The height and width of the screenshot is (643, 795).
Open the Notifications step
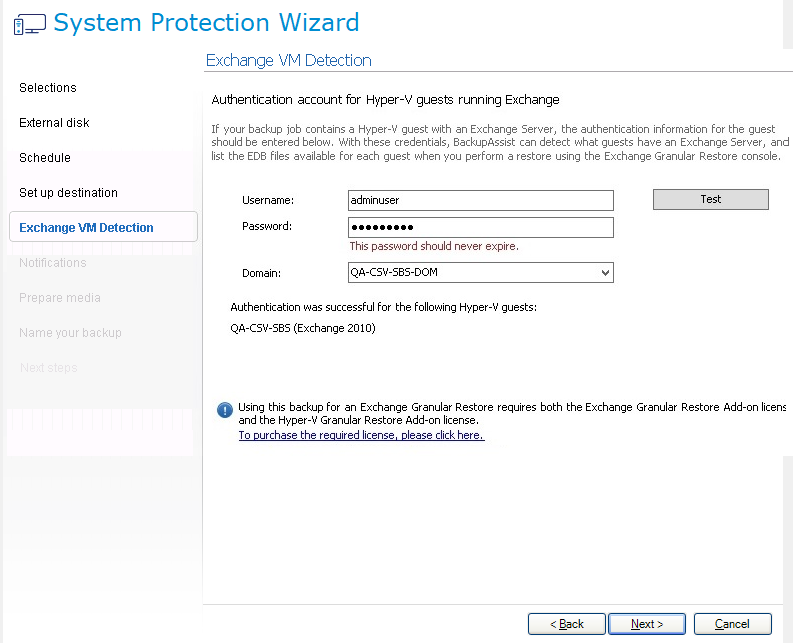point(53,263)
